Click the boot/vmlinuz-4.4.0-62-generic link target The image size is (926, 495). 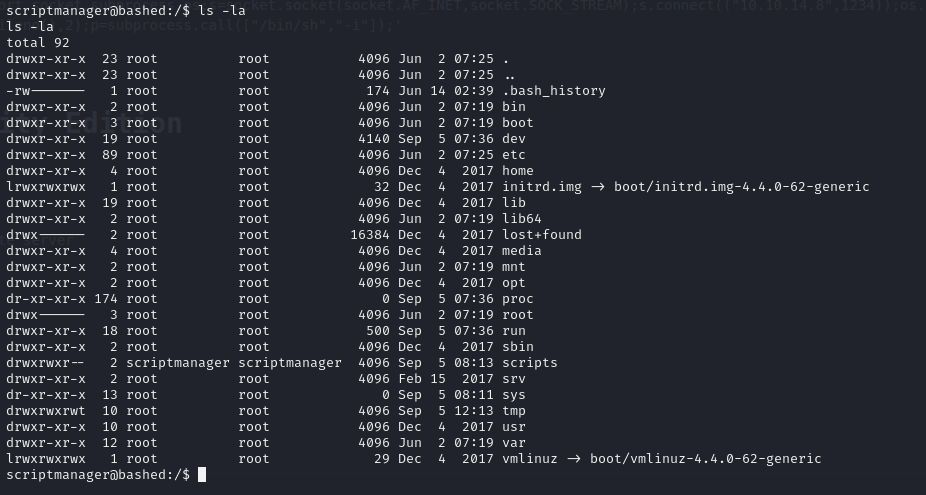(x=712, y=459)
